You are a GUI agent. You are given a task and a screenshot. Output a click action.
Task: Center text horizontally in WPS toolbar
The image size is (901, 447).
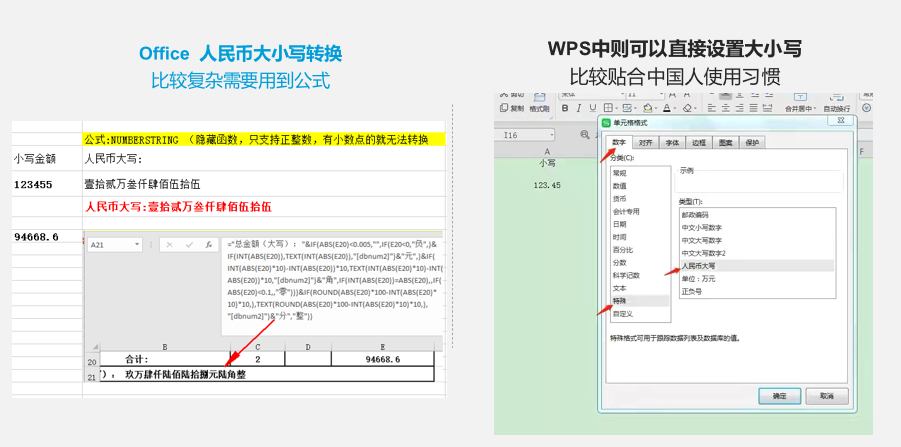(x=725, y=108)
